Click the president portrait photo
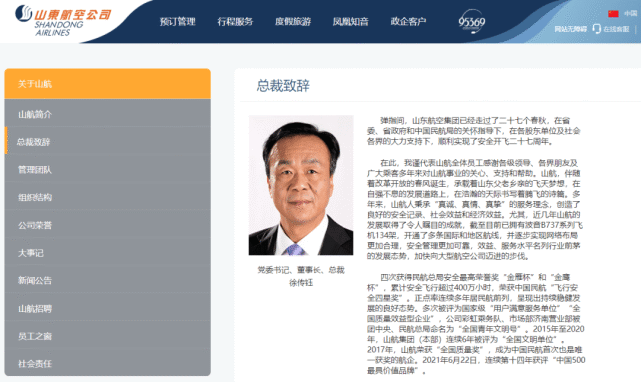This screenshot has height=382, width=641. pyautogui.click(x=301, y=185)
